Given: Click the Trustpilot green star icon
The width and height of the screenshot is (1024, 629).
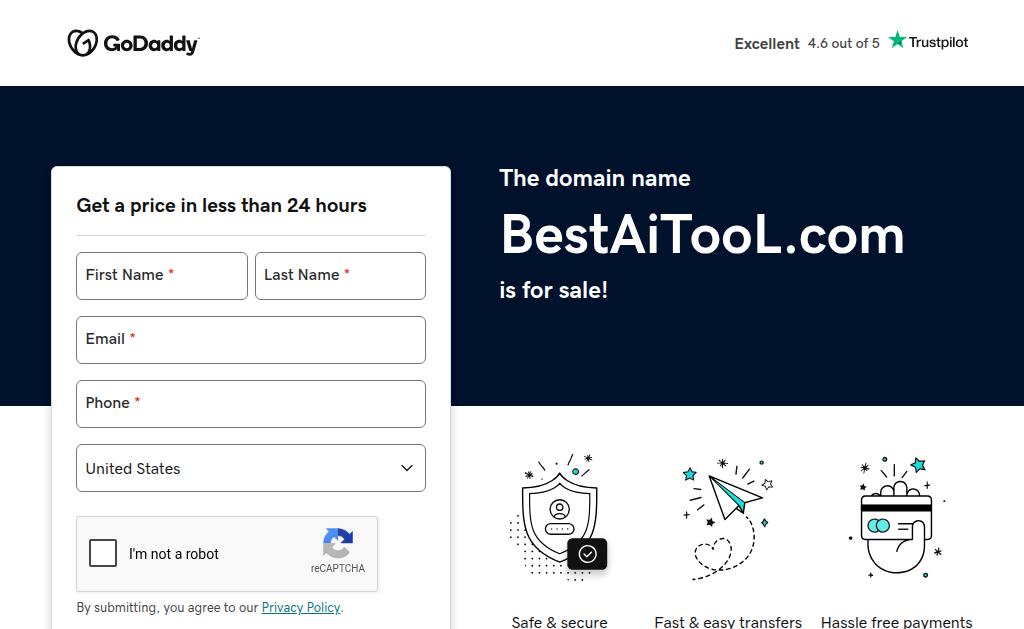Looking at the screenshot, I should (x=897, y=40).
